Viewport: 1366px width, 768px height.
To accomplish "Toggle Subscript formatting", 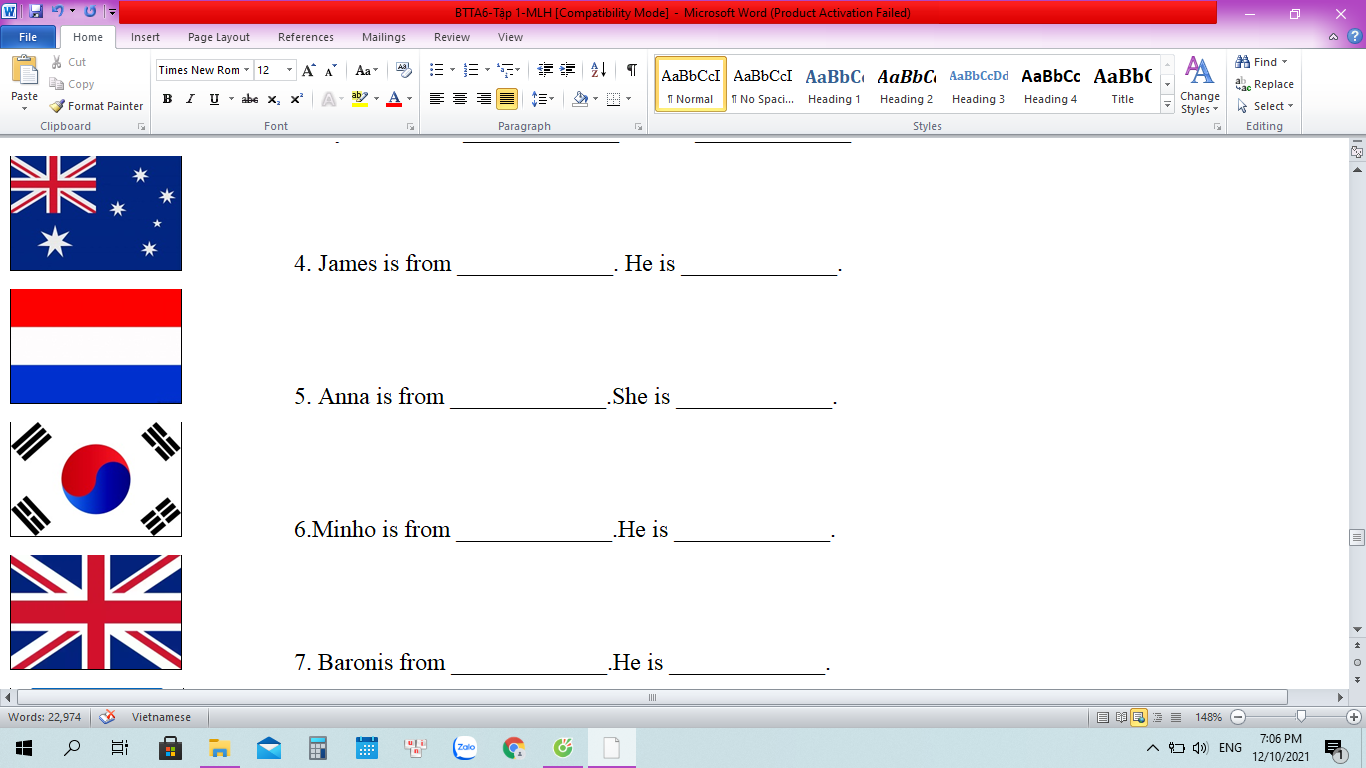I will 274,99.
